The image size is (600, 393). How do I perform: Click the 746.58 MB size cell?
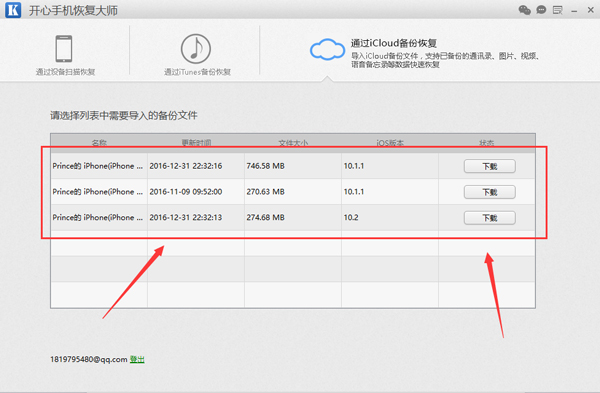tap(265, 166)
